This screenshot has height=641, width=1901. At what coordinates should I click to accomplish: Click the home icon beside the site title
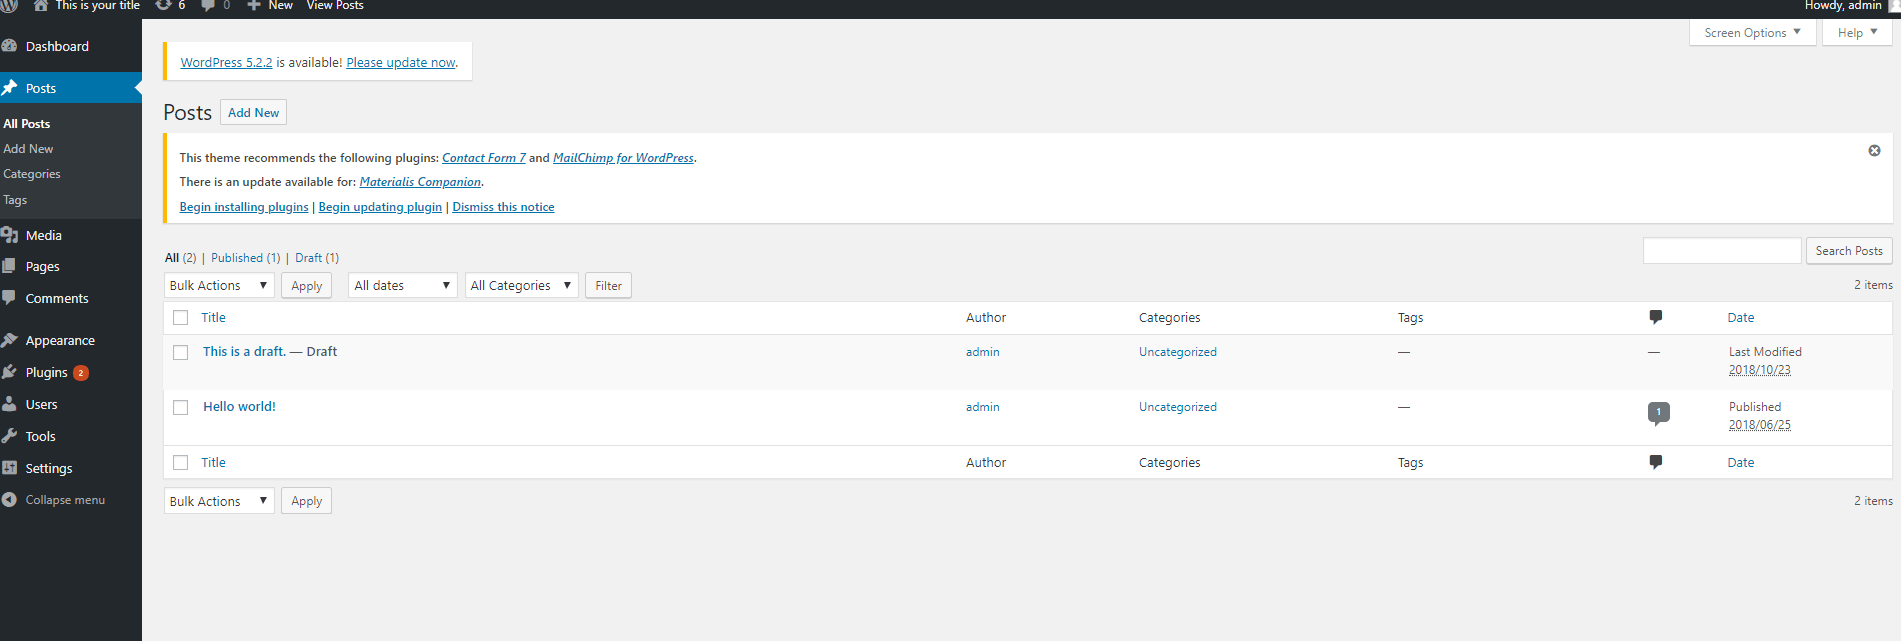[x=41, y=5]
